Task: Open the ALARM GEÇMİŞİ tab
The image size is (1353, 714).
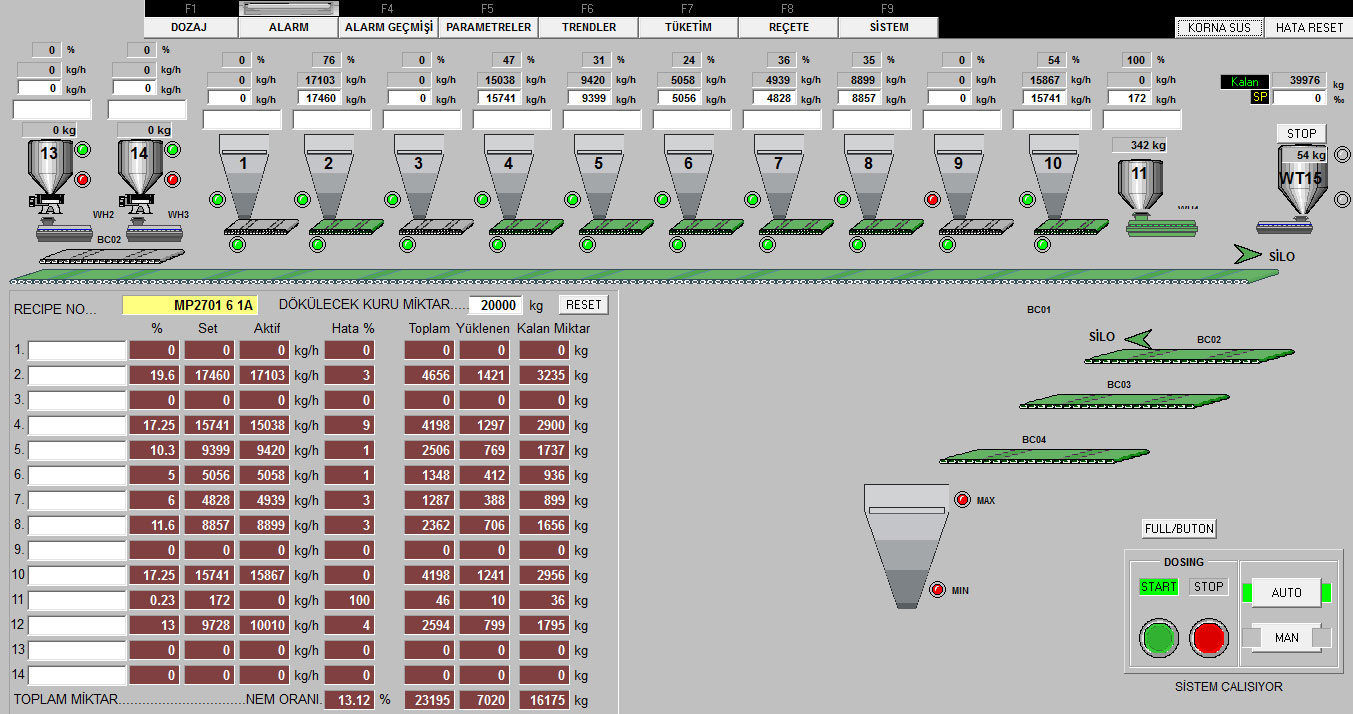Action: [389, 27]
